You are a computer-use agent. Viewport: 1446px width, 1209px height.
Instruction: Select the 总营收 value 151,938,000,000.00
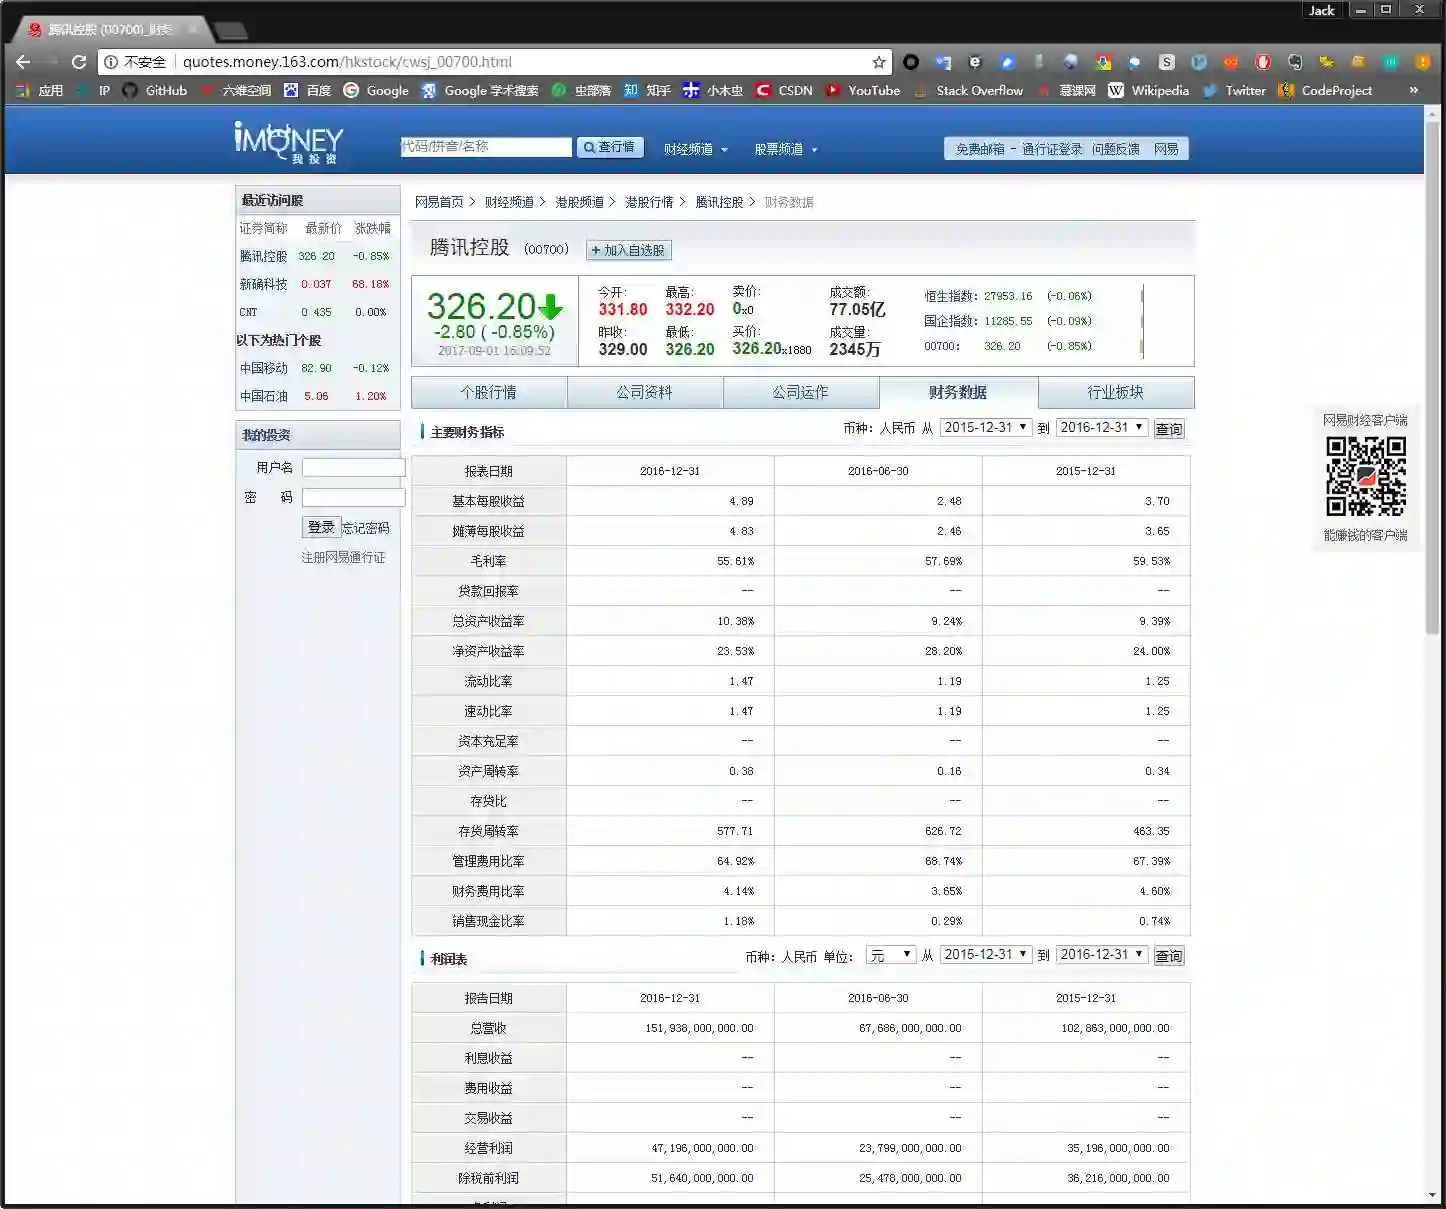pos(699,1028)
